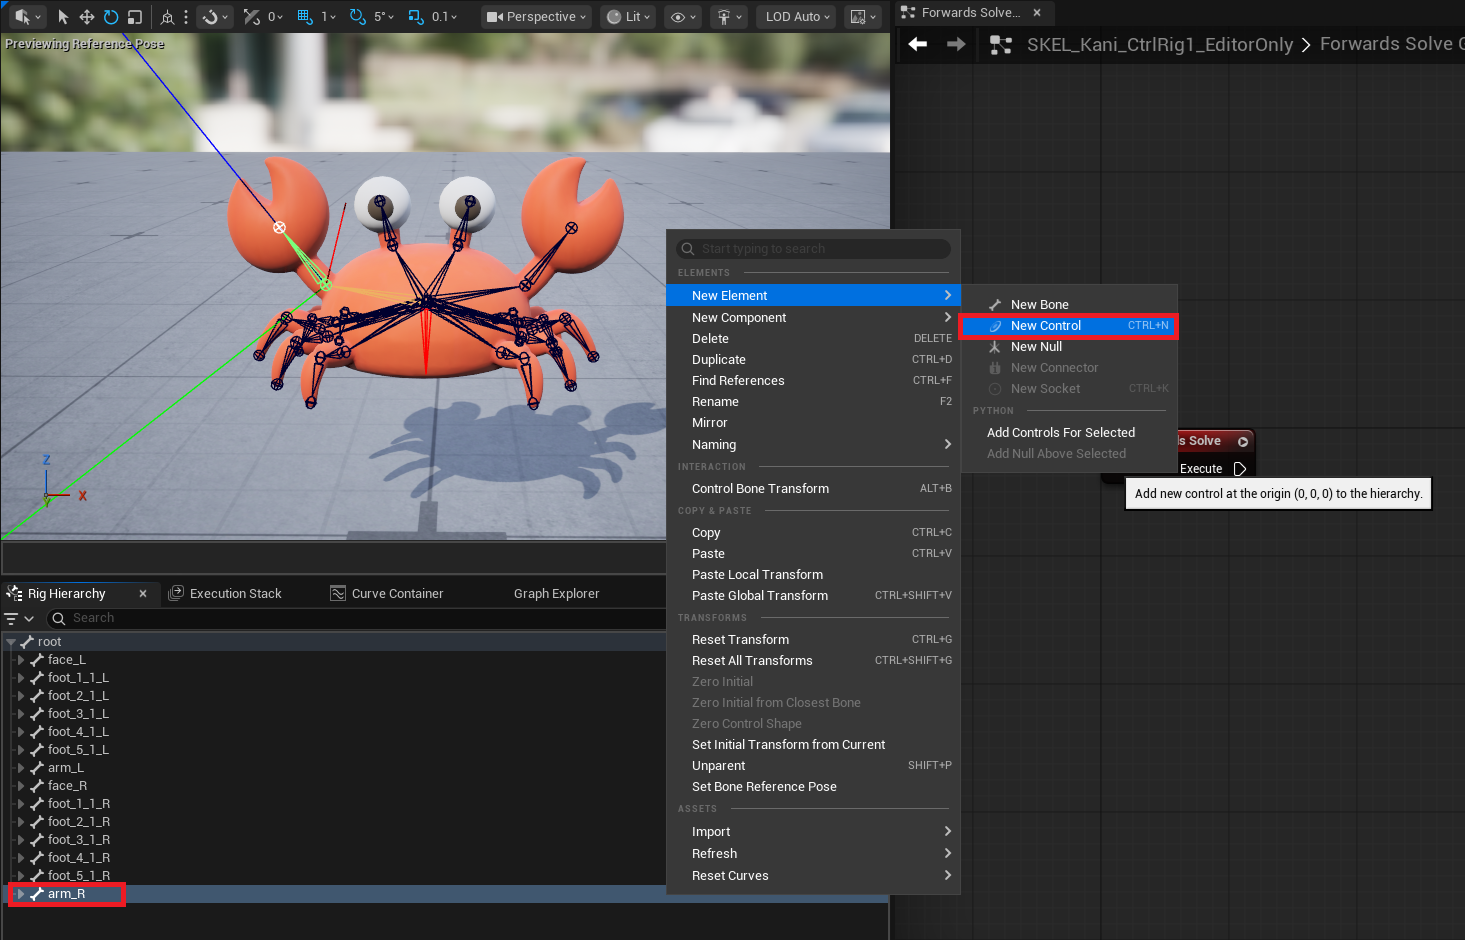Switch to the Graph Explorer tab

[x=557, y=594]
